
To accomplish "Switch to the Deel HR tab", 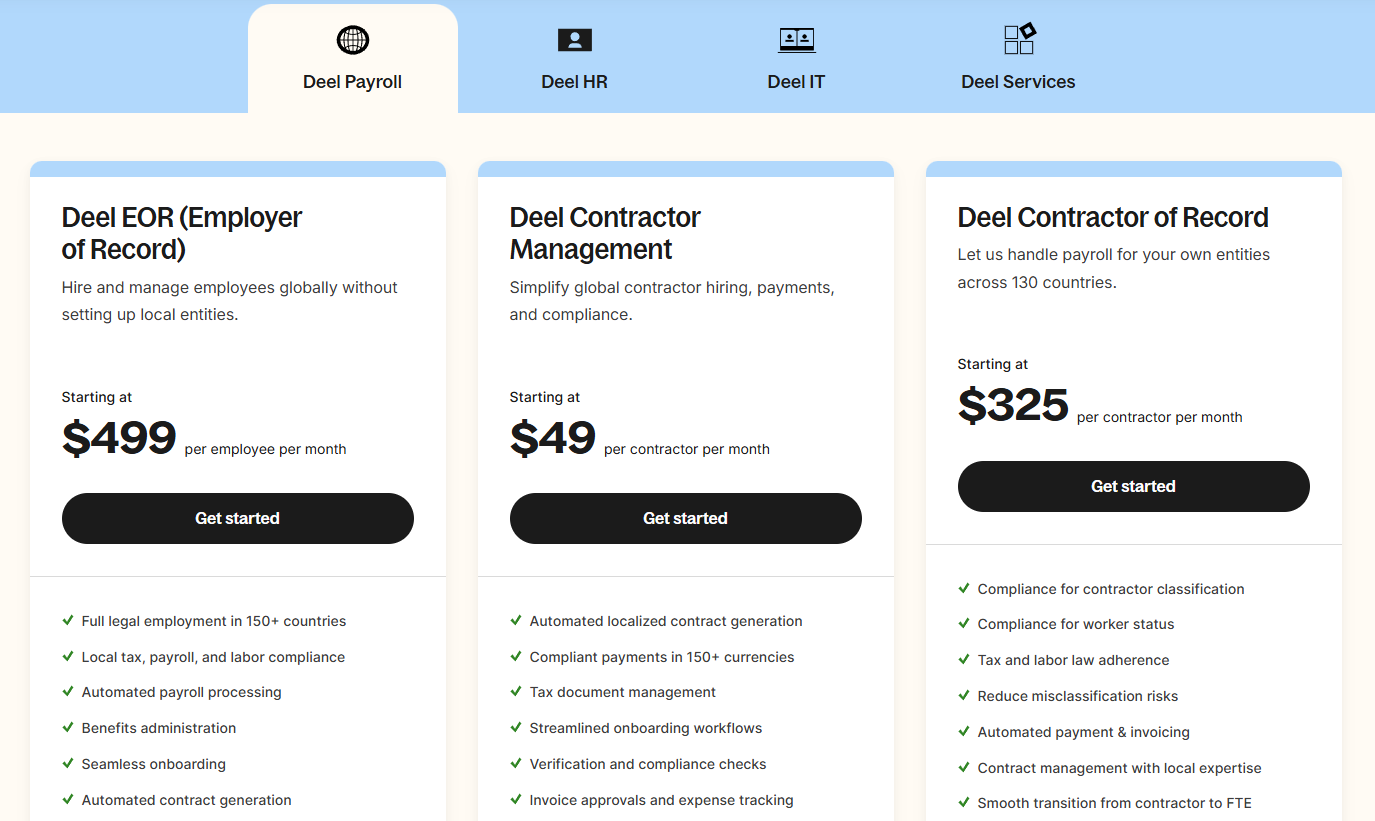I will click(x=574, y=82).
